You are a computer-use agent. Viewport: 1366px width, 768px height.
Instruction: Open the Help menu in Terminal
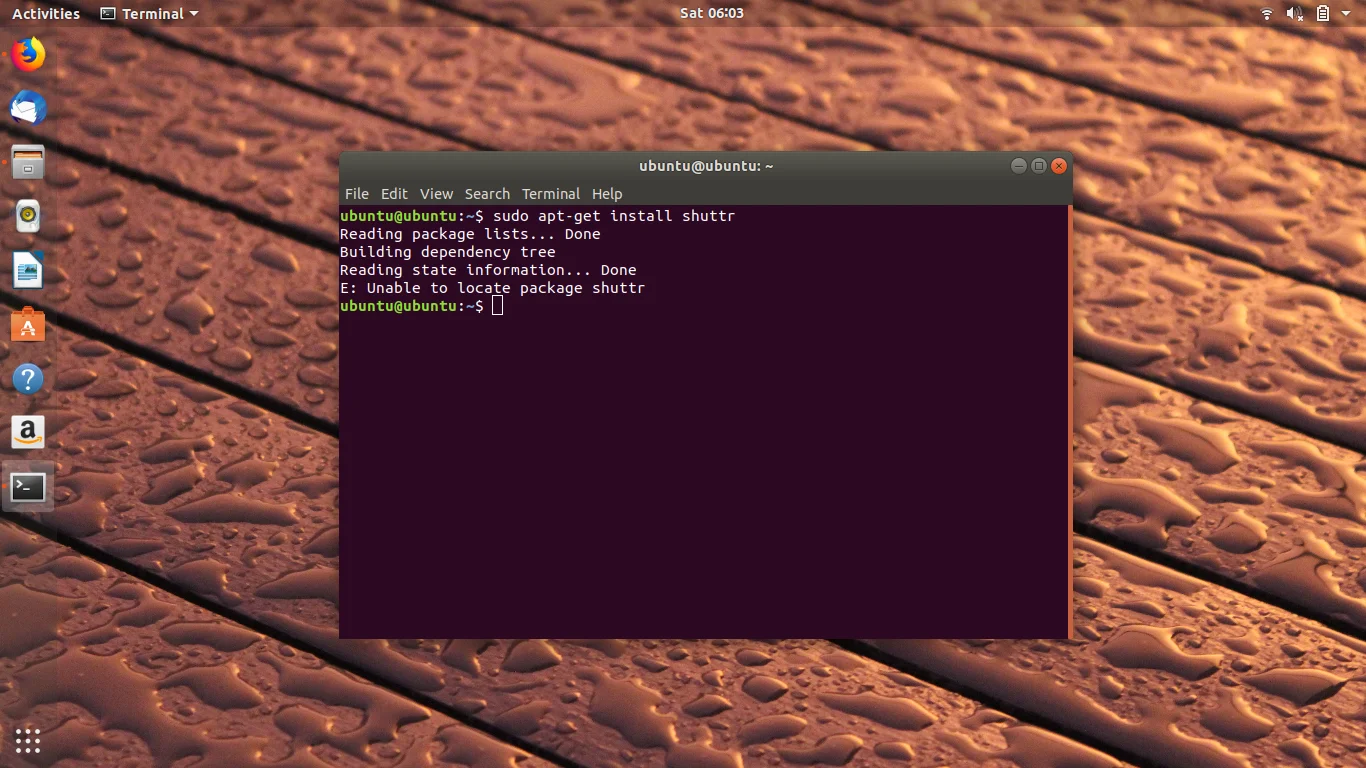[607, 194]
